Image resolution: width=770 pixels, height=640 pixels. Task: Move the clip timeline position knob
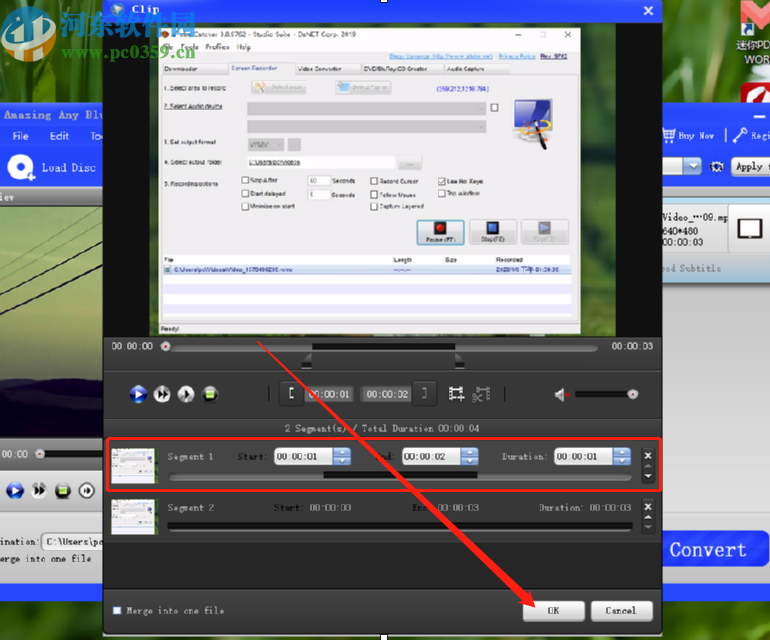click(165, 346)
